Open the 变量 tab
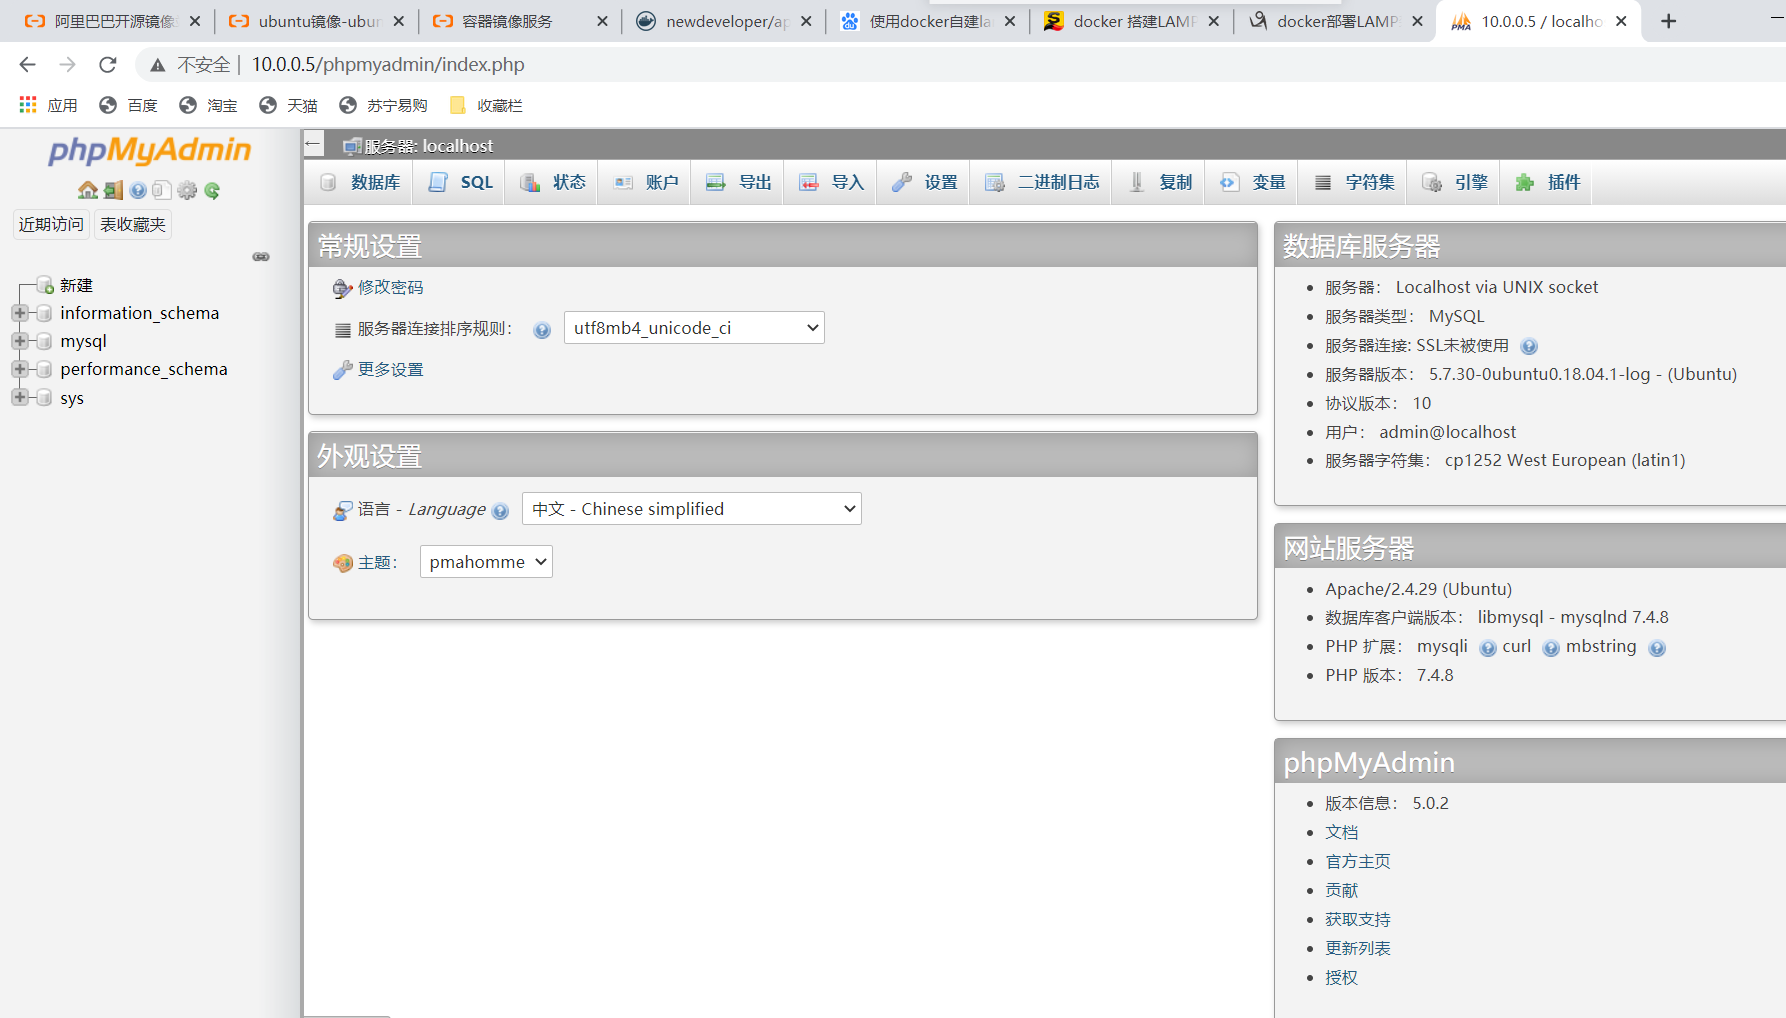The width and height of the screenshot is (1786, 1018). [1252, 182]
